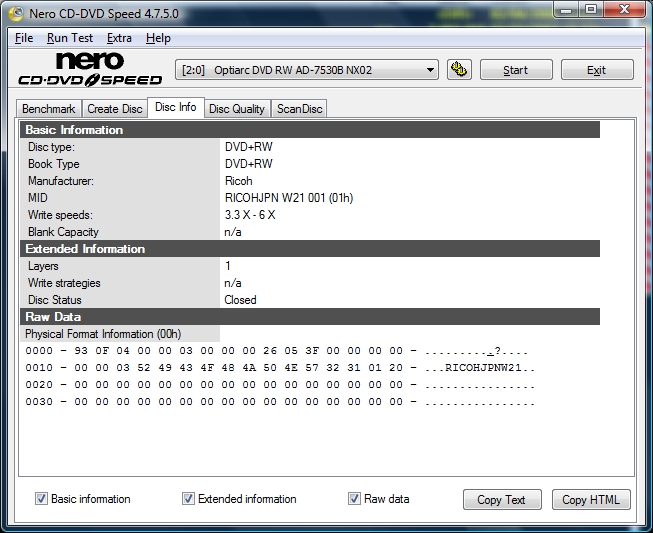The image size is (653, 533).
Task: Switch to the Create Disc tab
Action: tap(115, 109)
